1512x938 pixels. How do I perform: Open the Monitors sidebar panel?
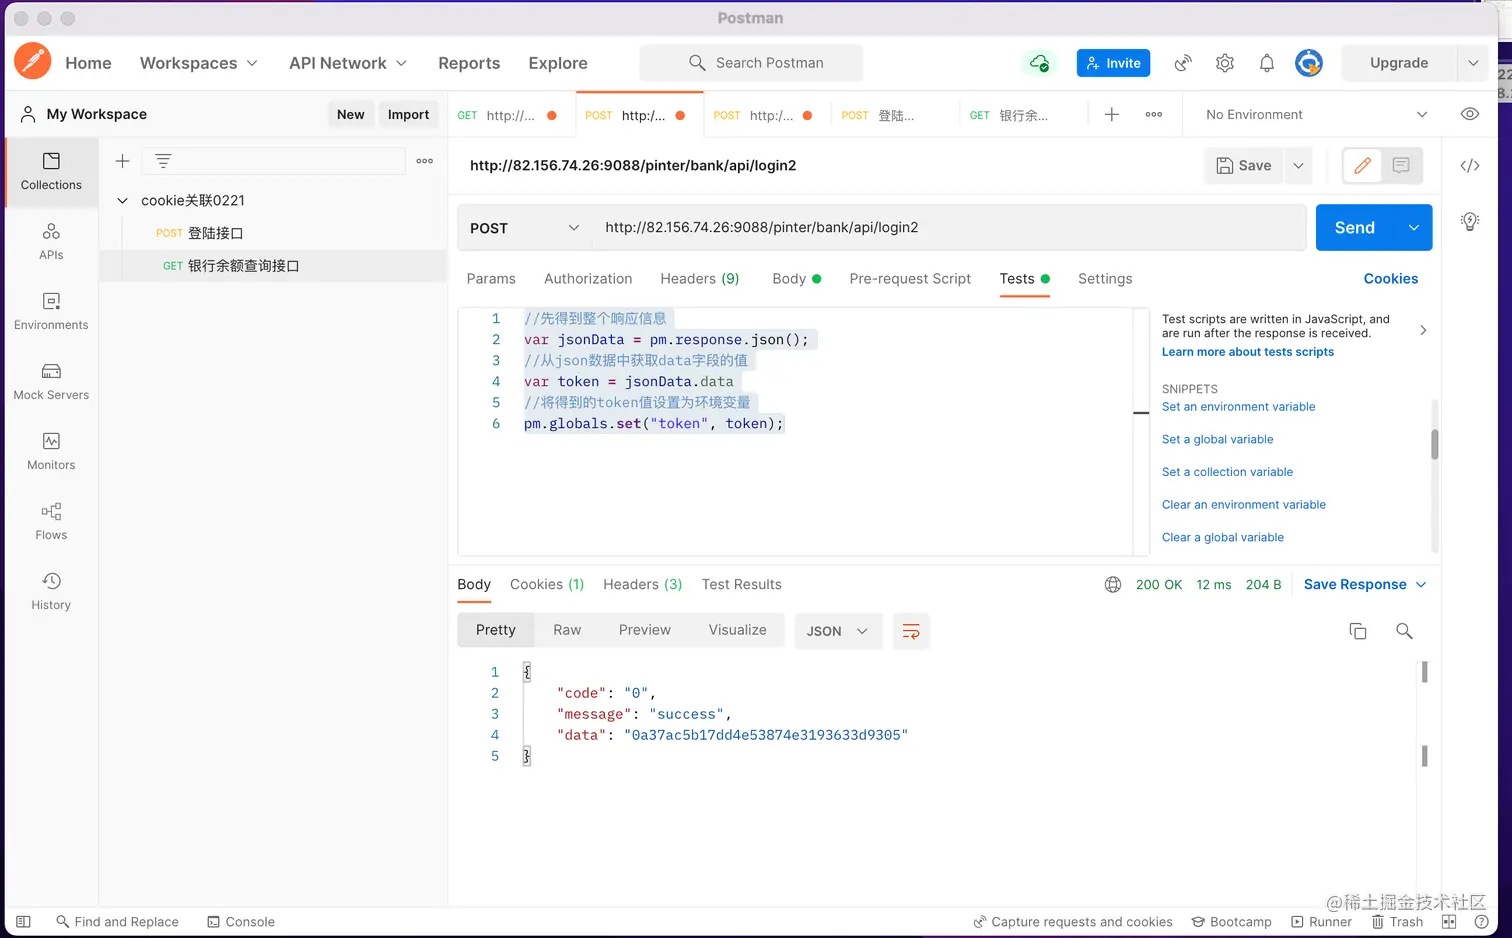[x=51, y=451]
